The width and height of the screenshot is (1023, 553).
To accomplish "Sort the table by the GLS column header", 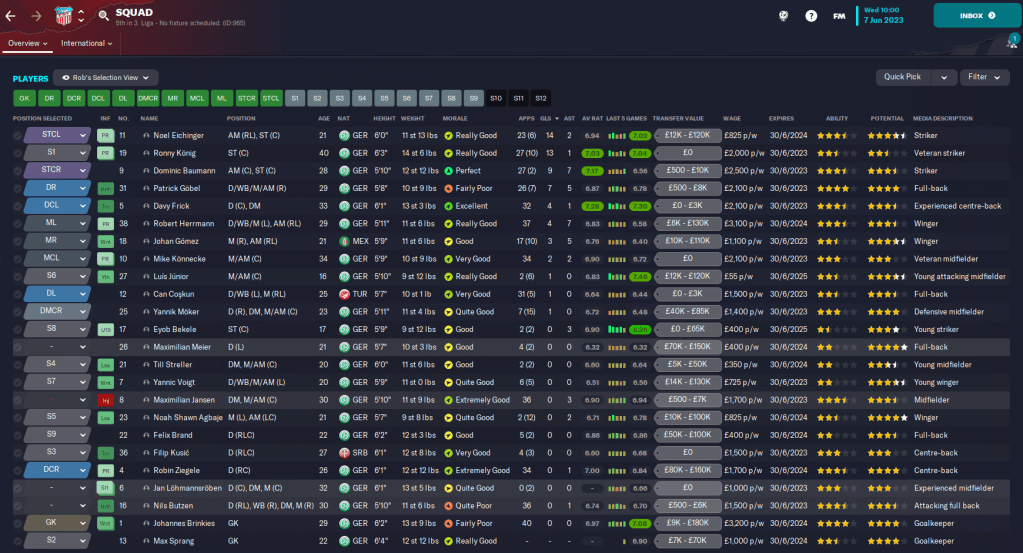I will pos(546,118).
